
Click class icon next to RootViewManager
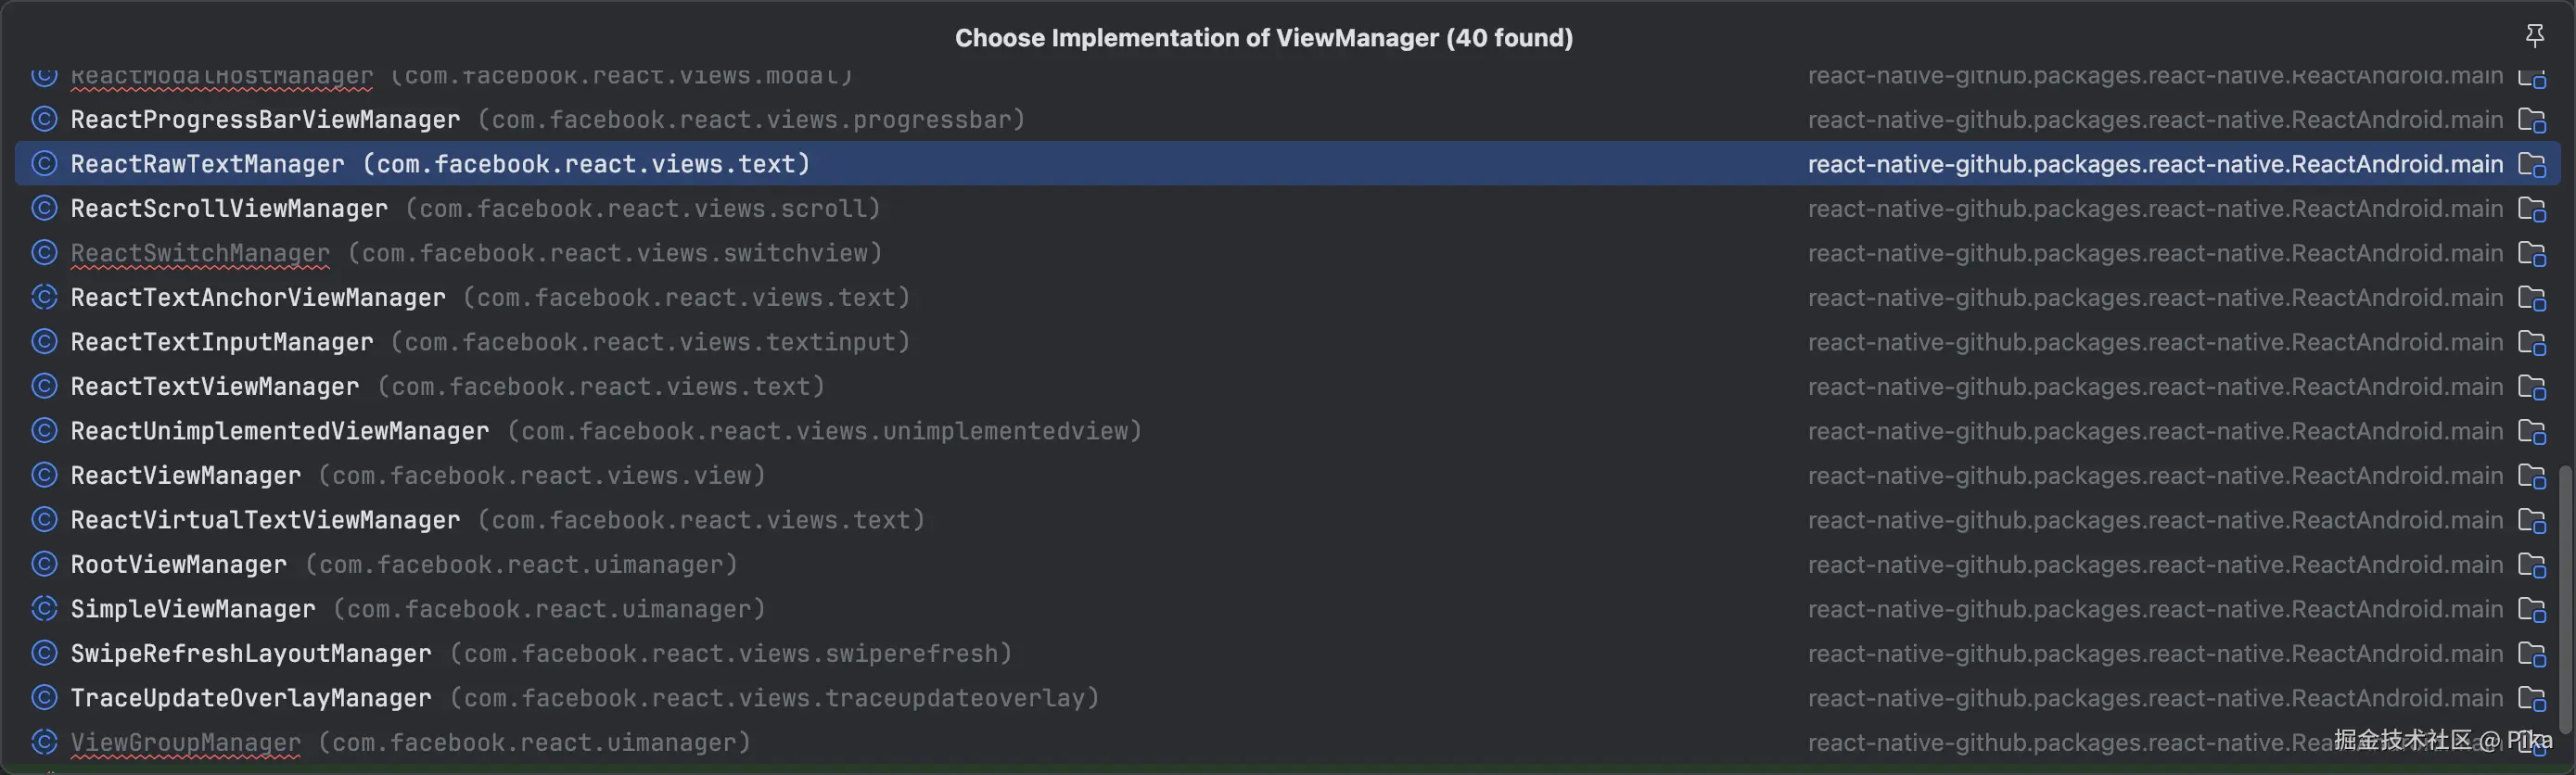pos(44,565)
